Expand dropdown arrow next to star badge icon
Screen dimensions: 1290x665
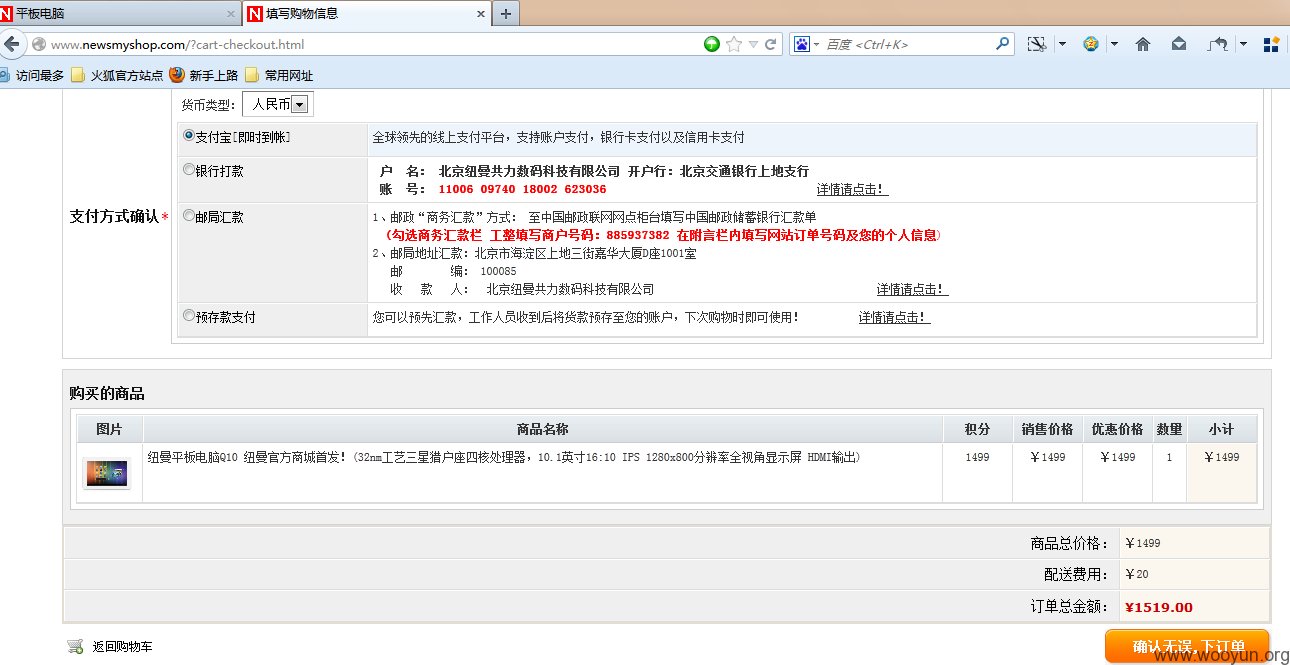1115,44
